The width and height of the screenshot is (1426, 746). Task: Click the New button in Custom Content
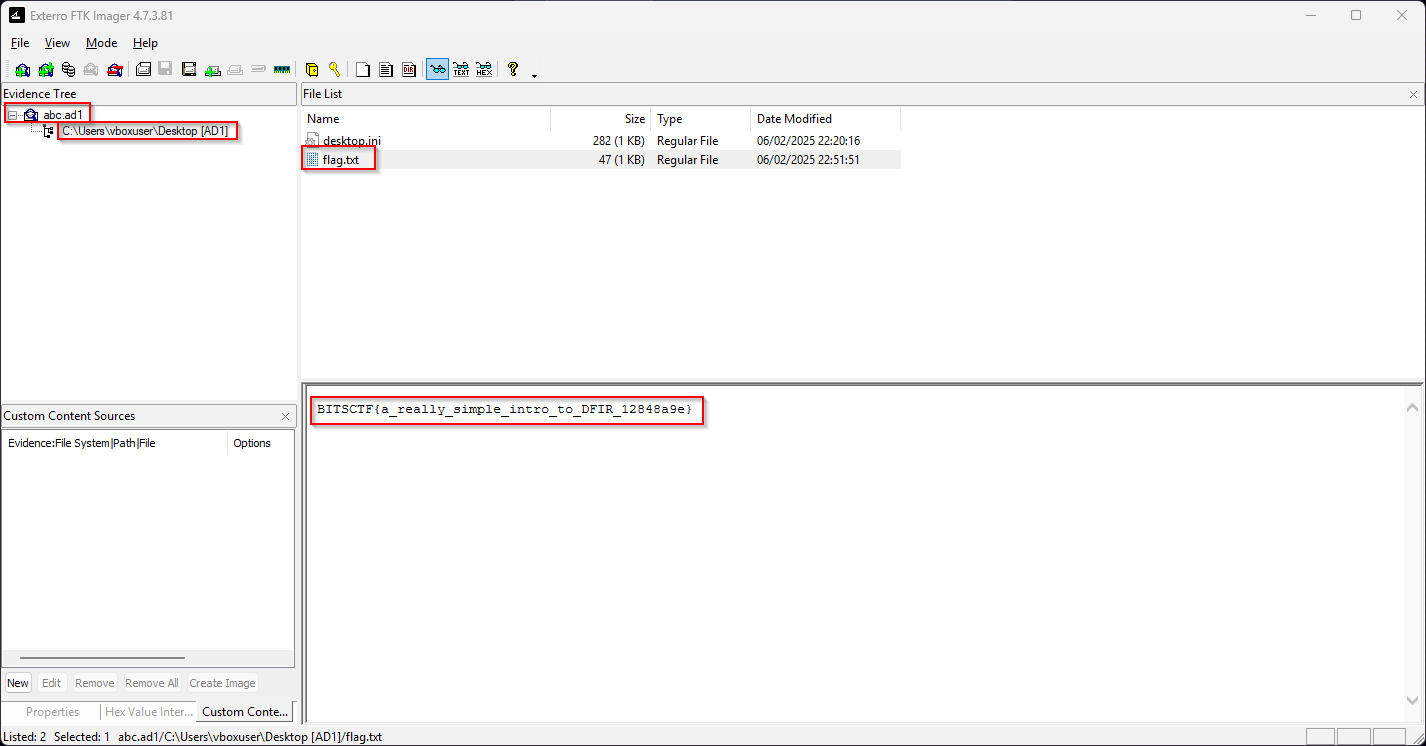point(18,683)
